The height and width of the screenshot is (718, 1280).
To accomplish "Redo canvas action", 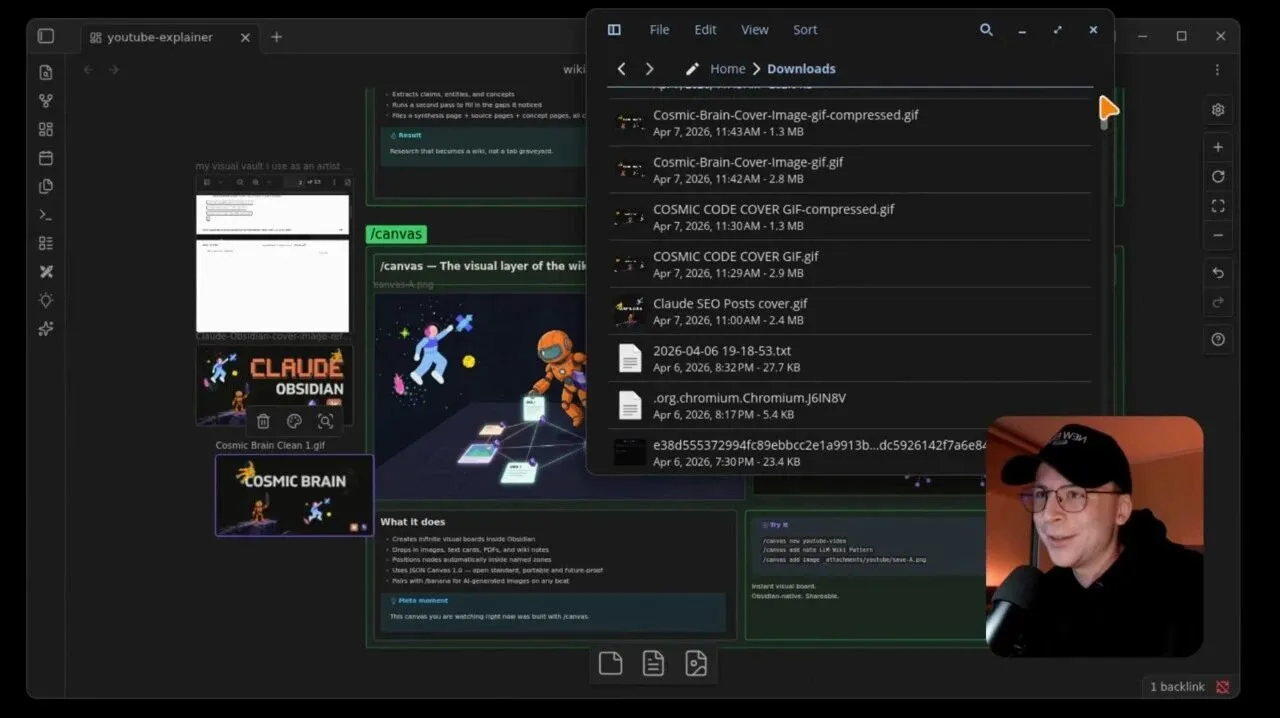I will click(1218, 302).
